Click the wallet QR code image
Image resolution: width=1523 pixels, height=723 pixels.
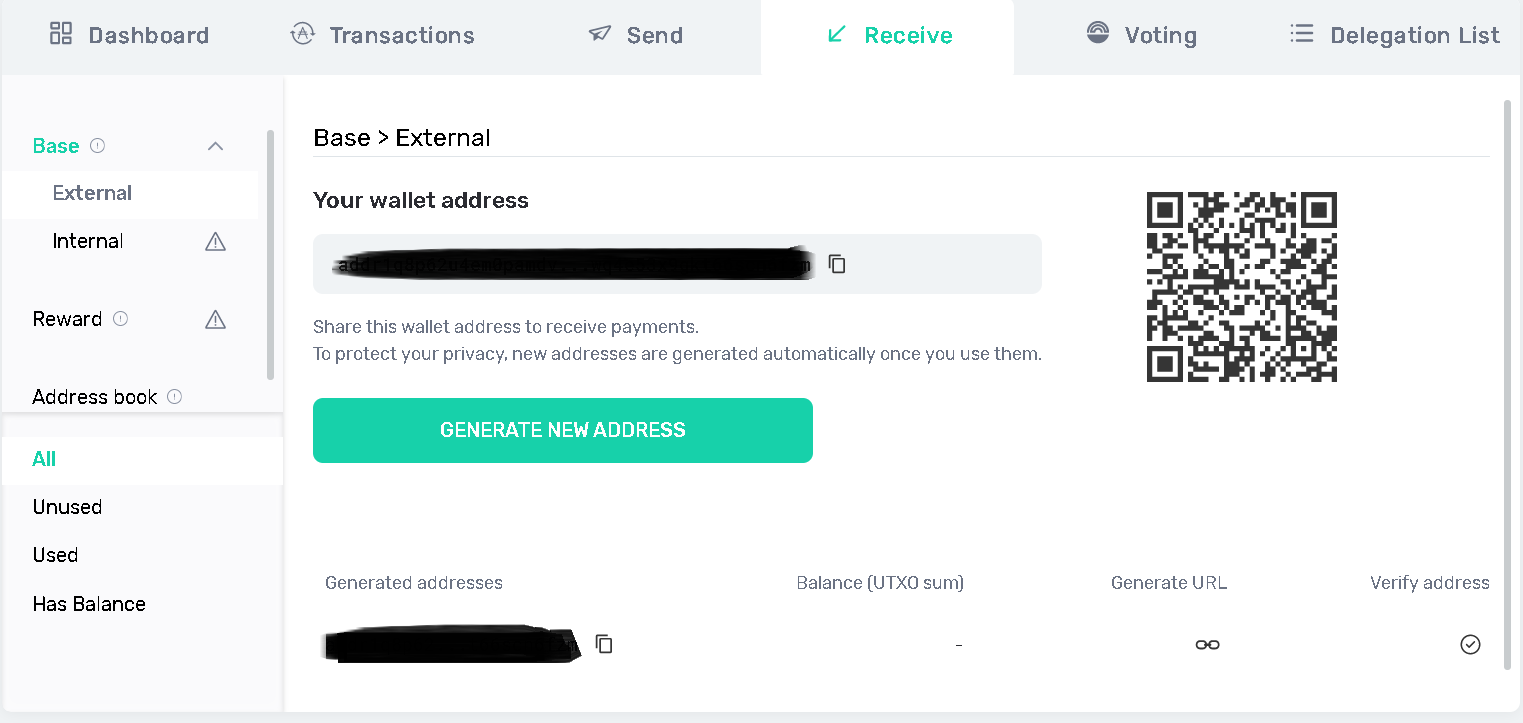coord(1241,287)
